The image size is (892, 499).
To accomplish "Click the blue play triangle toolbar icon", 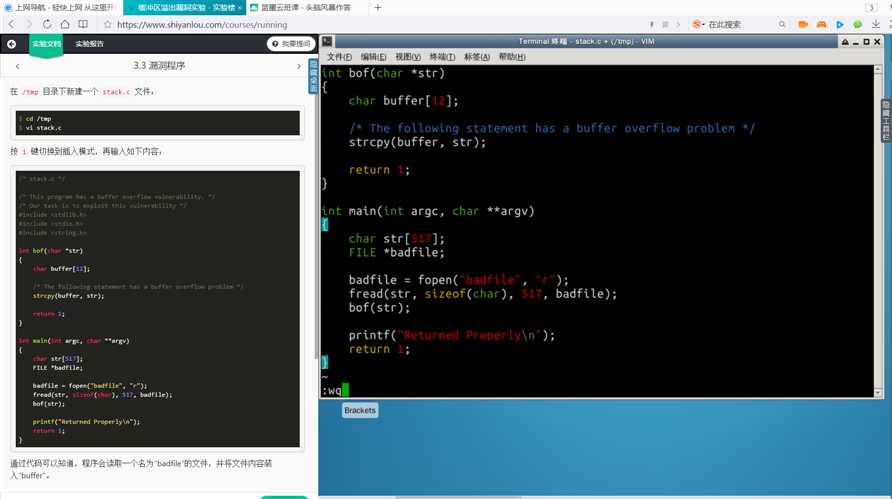I will tap(840, 24).
